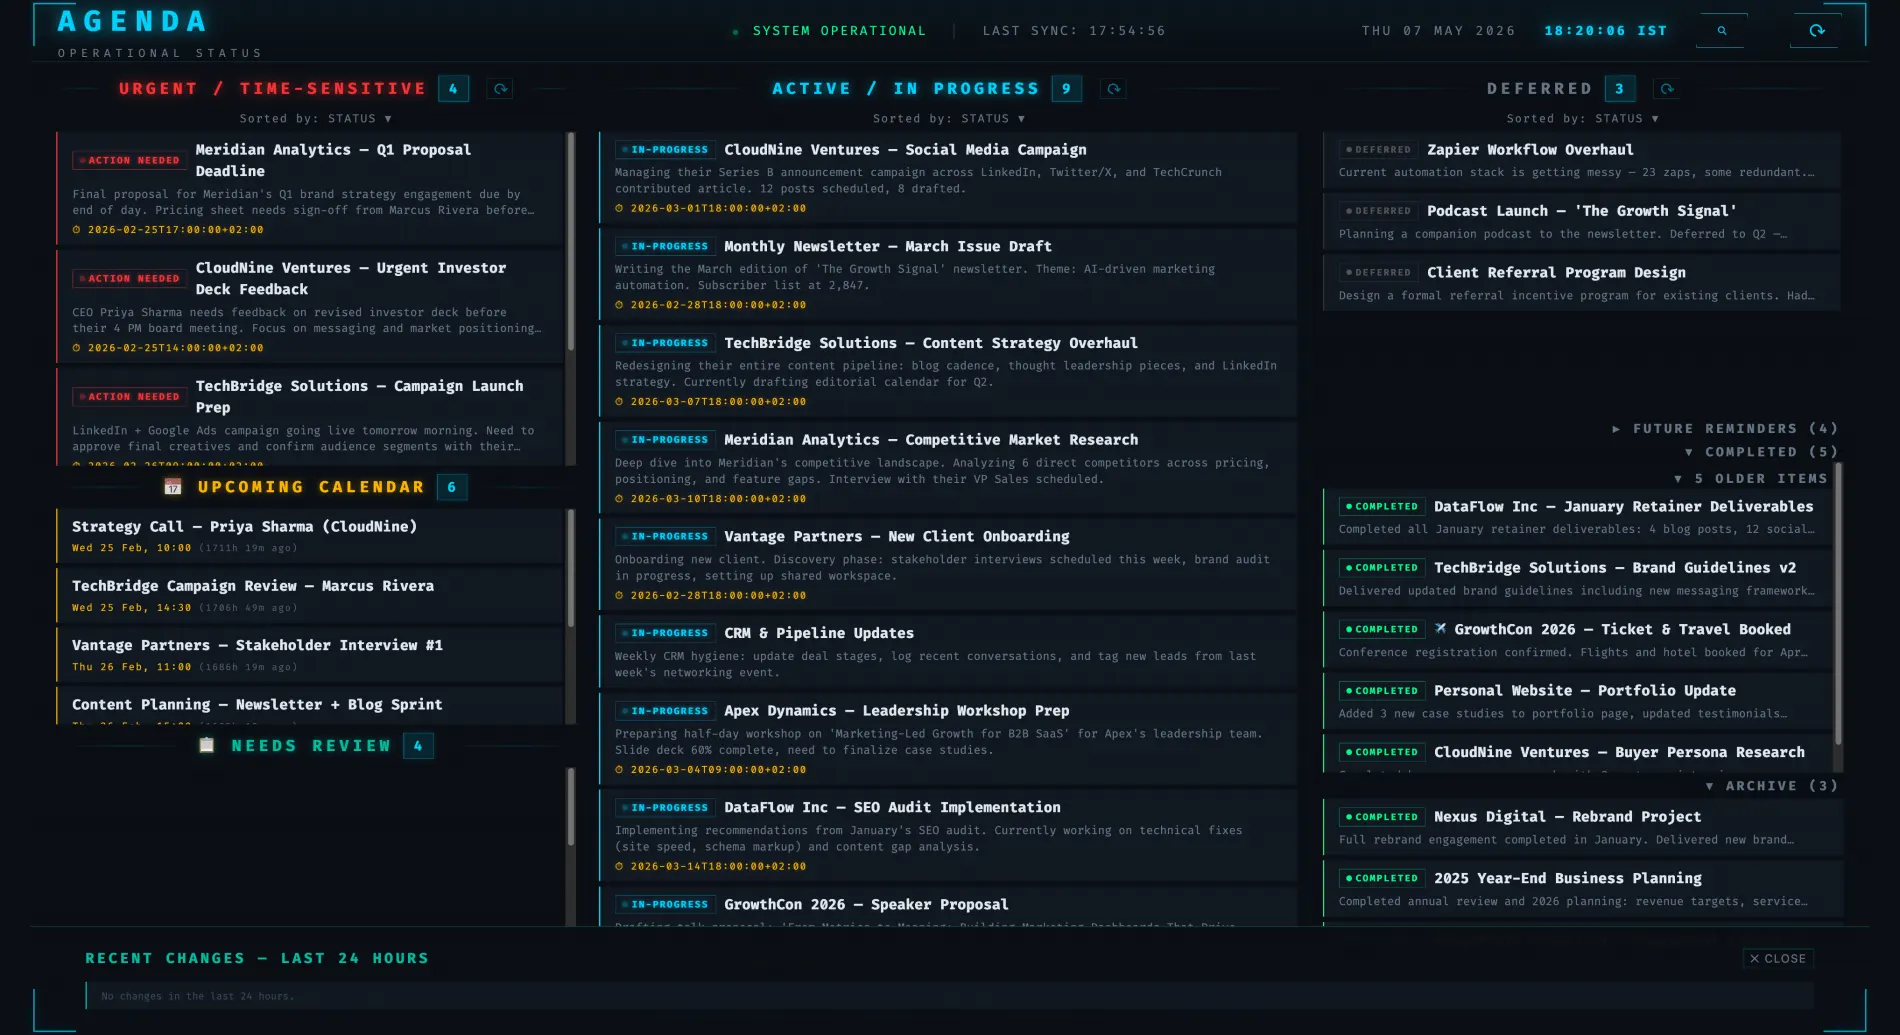Collapse the 5 Older Items group
Viewport: 1900px width, 1035px height.
1751,479
